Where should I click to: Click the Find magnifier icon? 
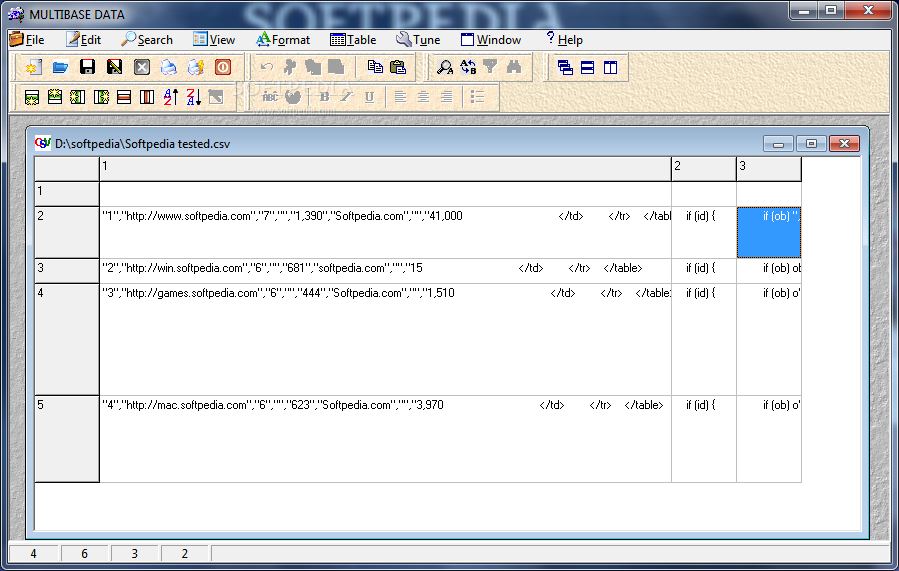[x=444, y=67]
